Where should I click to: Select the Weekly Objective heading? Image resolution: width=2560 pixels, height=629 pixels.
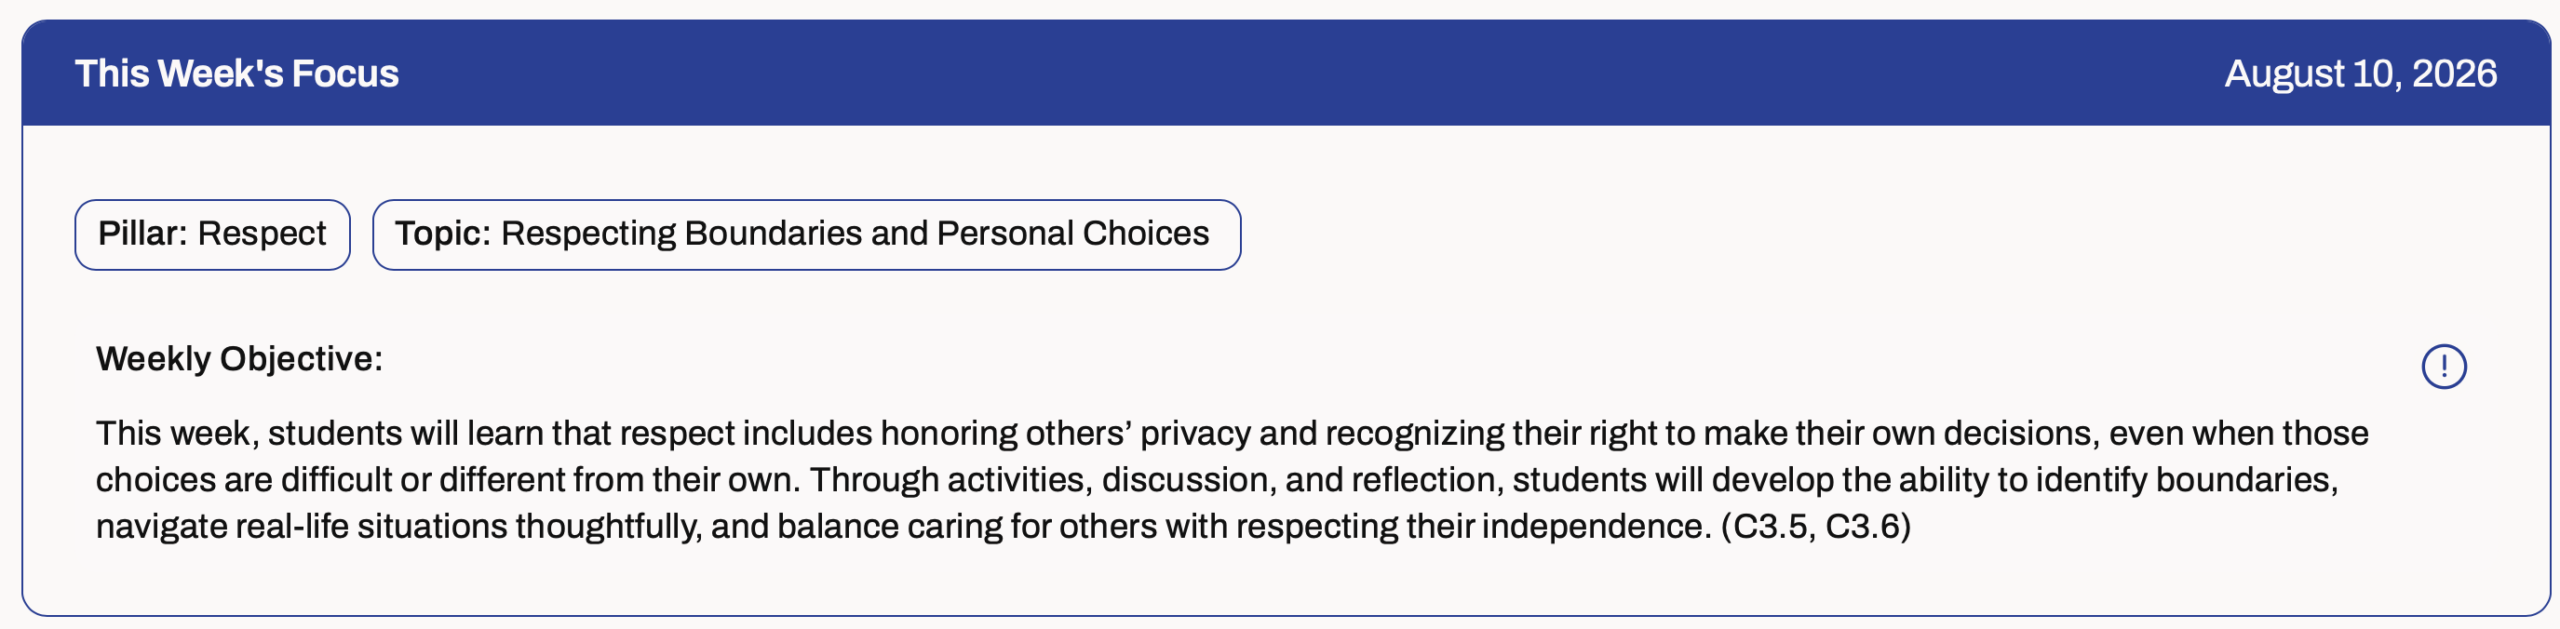(239, 359)
